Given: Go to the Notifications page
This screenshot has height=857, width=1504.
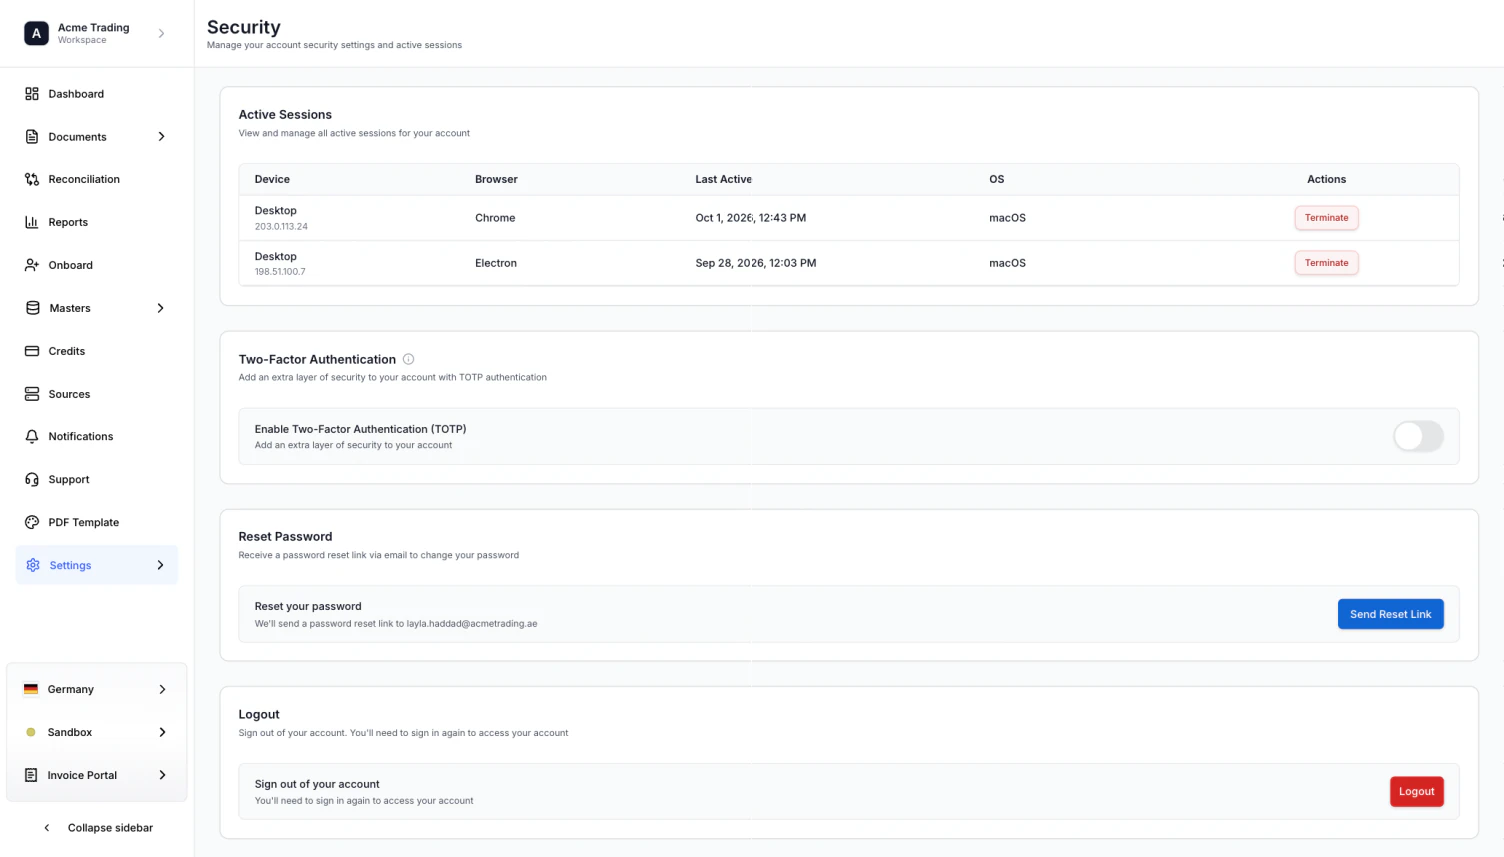Looking at the screenshot, I should click(x=97, y=436).
